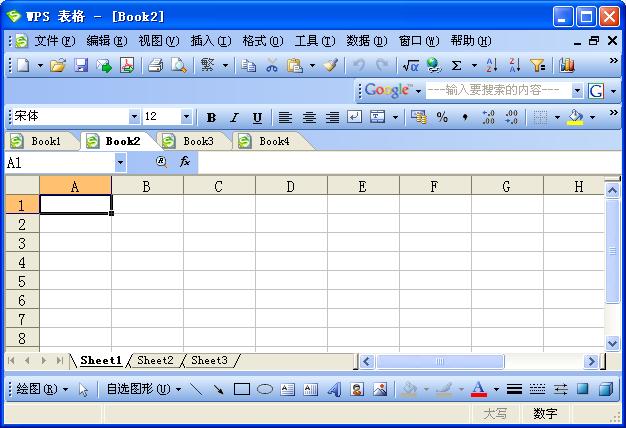Select the Format Painter brush
Screen dimensions: 626x428
(331, 65)
